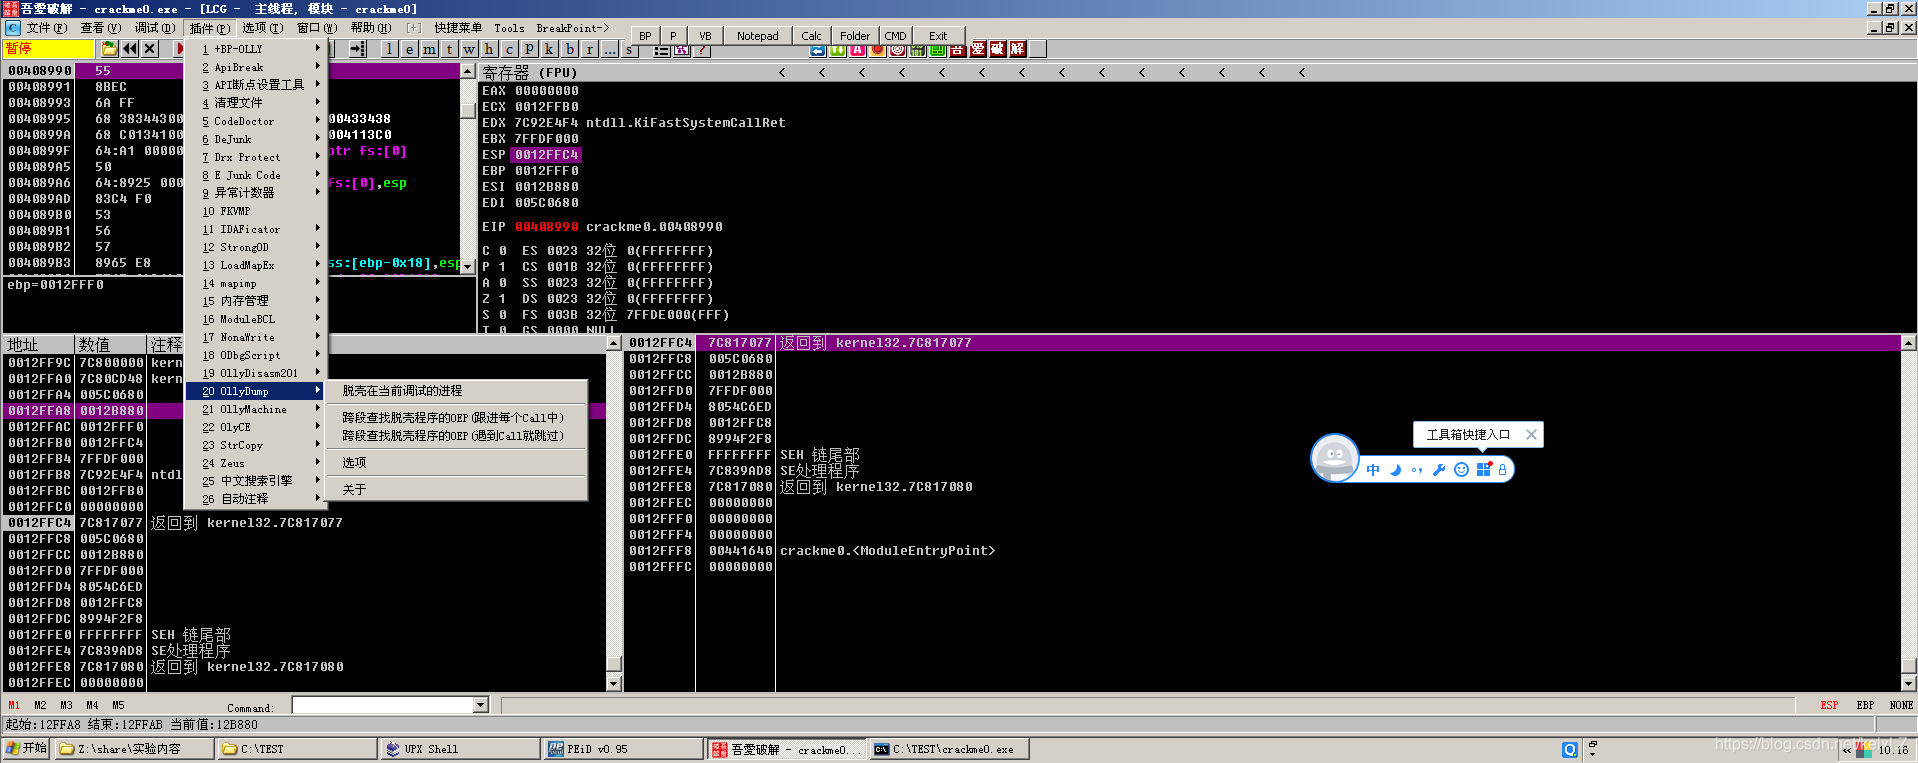Viewport: 1918px width, 763px height.
Task: Open PEiD v0.95 from the taskbar
Action: pos(622,749)
